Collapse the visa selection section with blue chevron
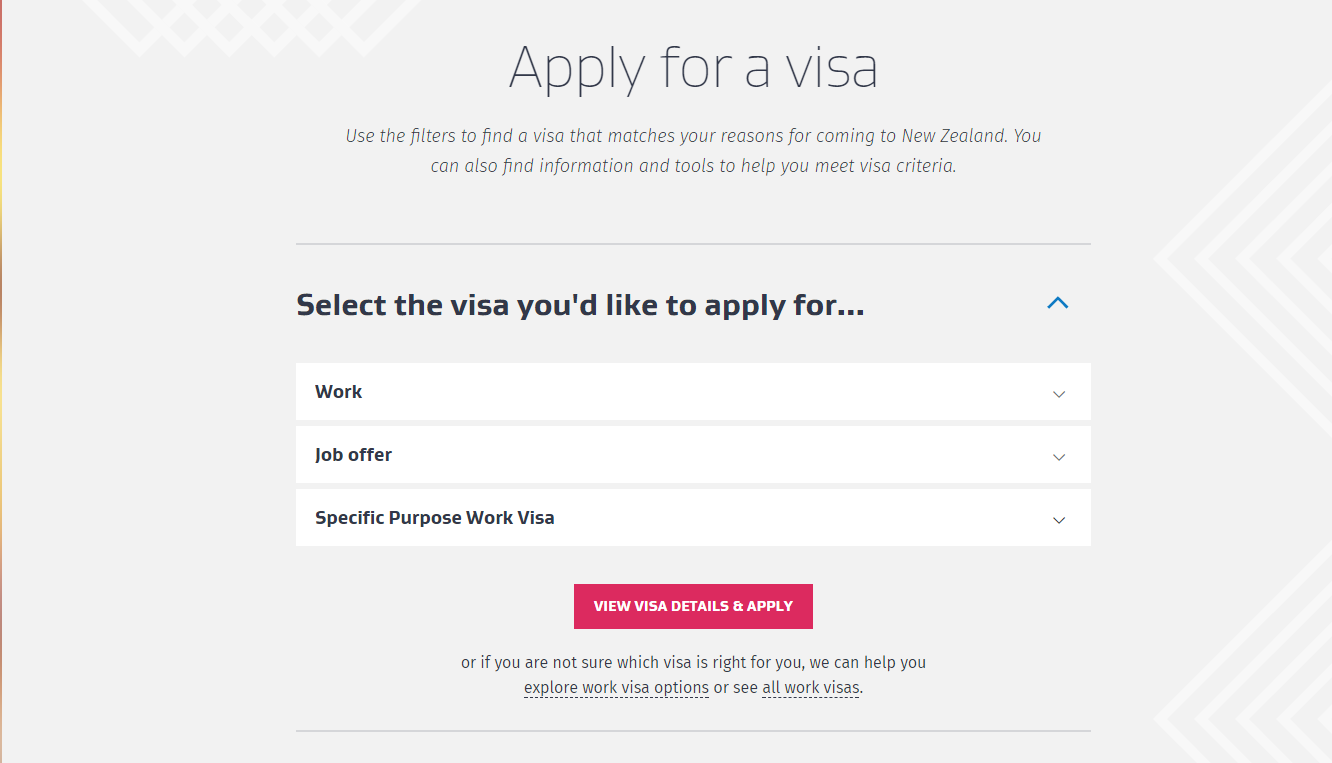The height and width of the screenshot is (763, 1332). coord(1058,302)
